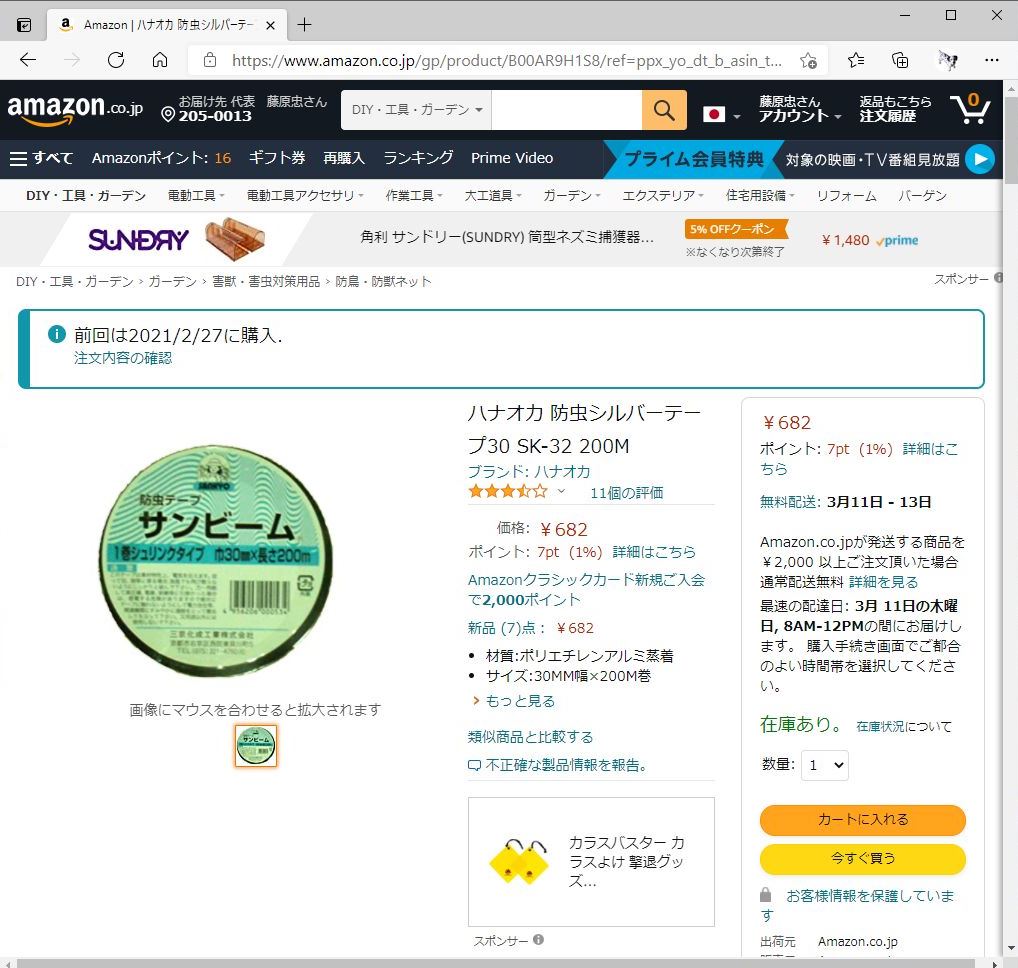This screenshot has height=968, width=1018.
Task: Click 今すぐ買う button
Action: pyautogui.click(x=862, y=858)
